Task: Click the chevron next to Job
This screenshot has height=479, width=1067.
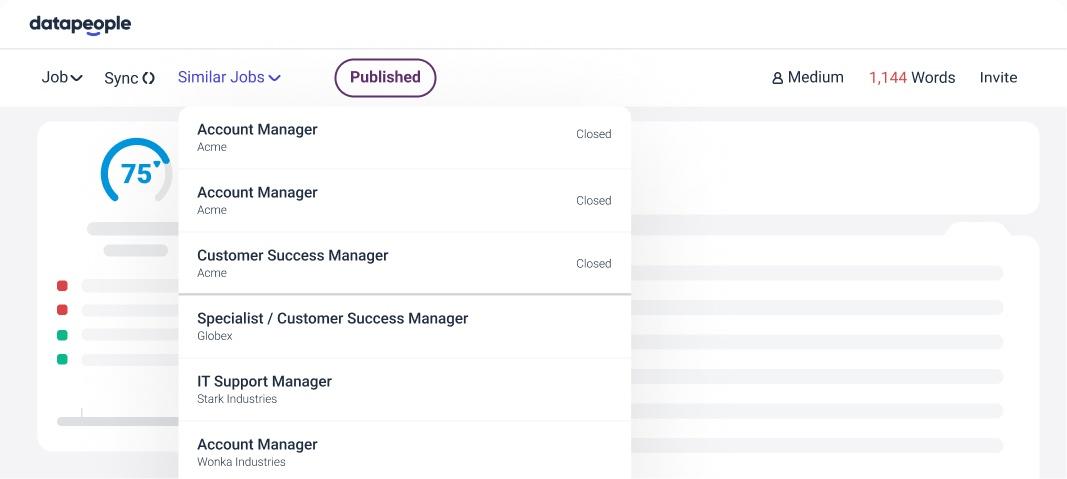Action: click(77, 78)
